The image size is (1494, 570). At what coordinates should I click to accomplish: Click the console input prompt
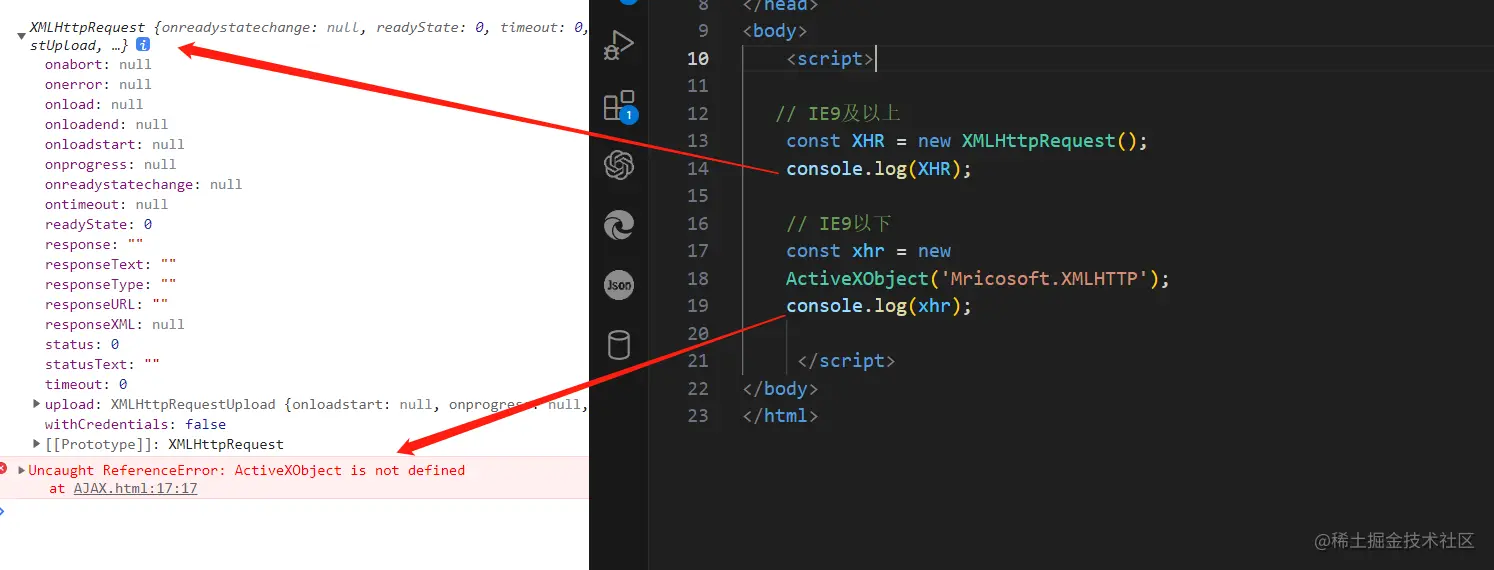click(x=3, y=511)
